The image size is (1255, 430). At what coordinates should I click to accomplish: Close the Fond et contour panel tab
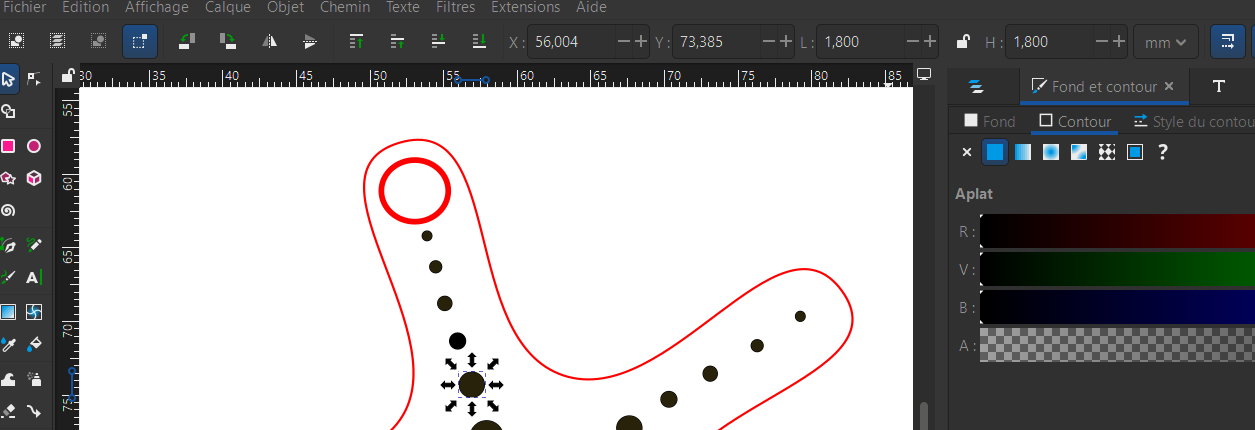point(1170,86)
